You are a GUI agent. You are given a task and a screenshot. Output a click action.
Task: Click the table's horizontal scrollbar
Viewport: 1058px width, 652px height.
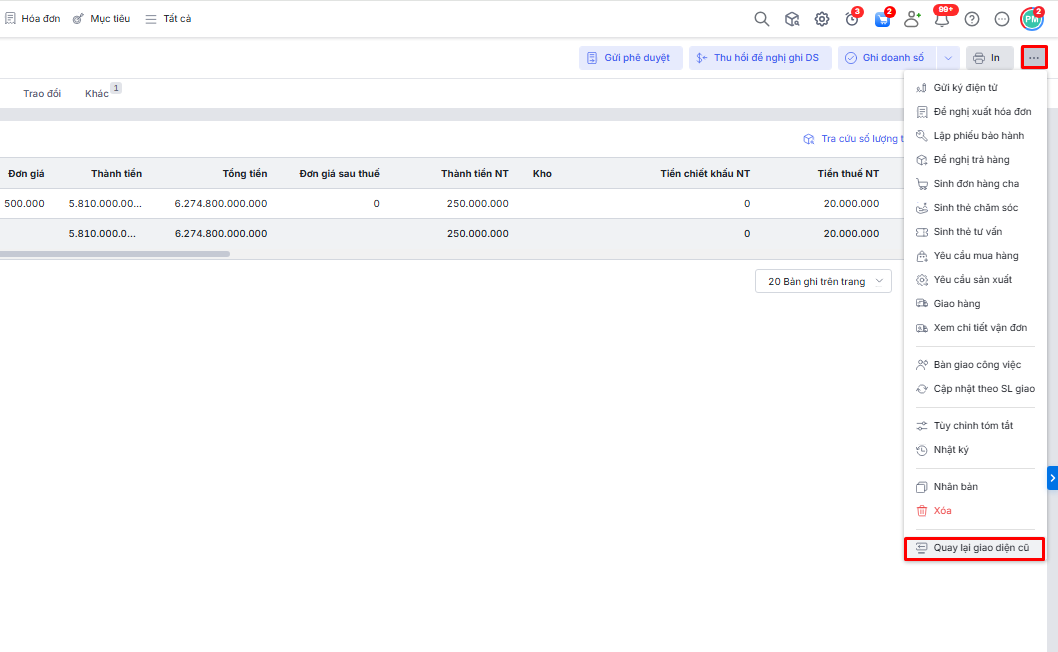(x=115, y=254)
